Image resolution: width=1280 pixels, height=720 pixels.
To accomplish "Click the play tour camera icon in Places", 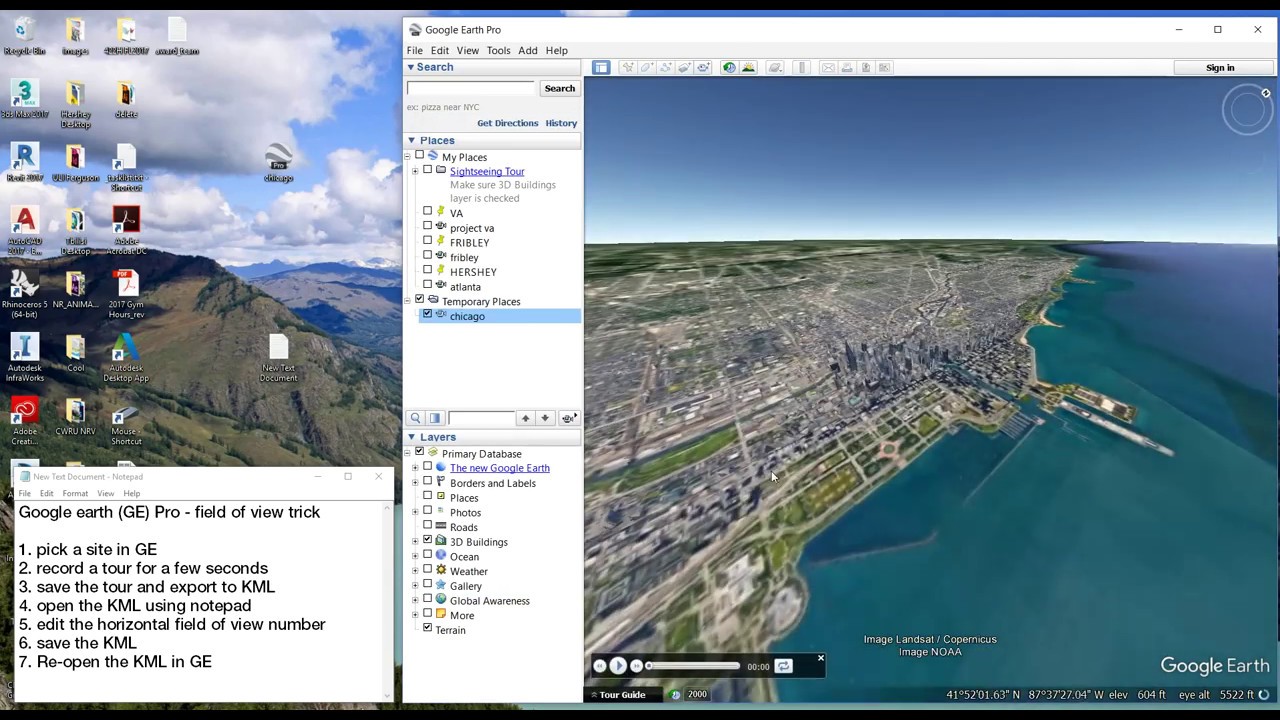I will [x=568, y=418].
